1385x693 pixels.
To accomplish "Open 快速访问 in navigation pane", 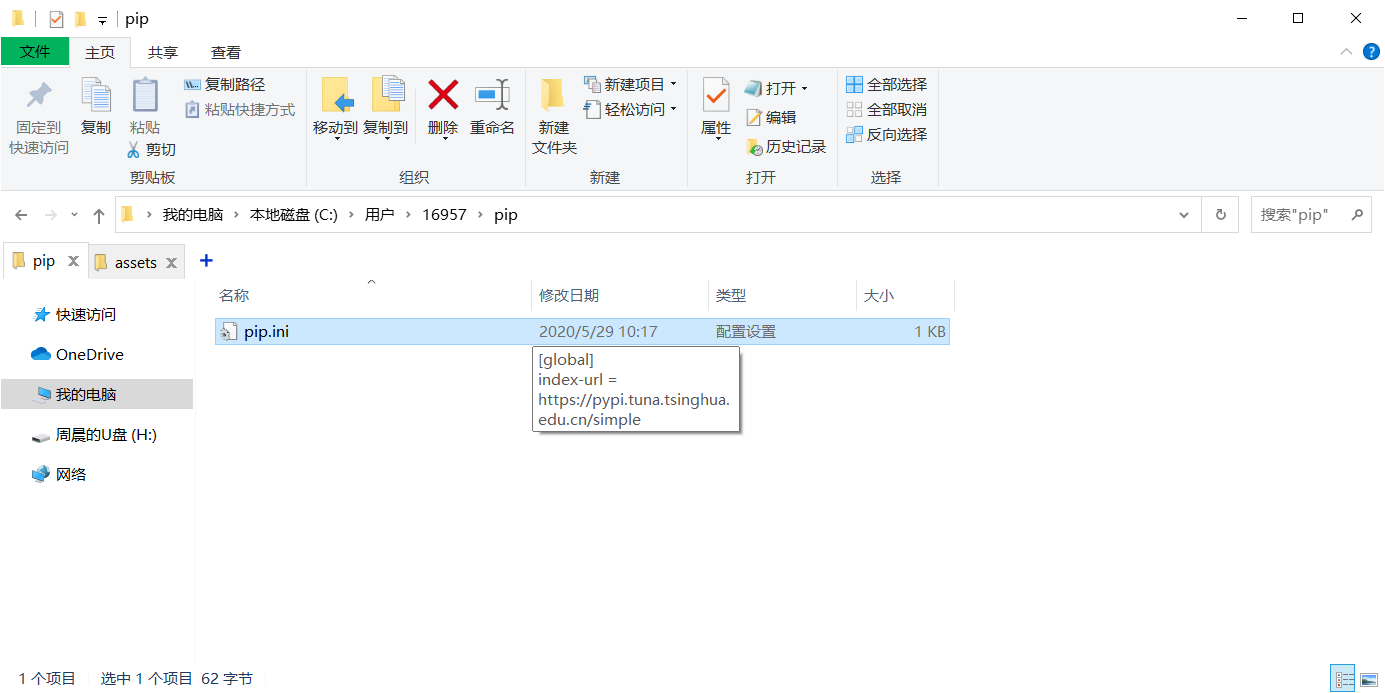I will coord(86,315).
